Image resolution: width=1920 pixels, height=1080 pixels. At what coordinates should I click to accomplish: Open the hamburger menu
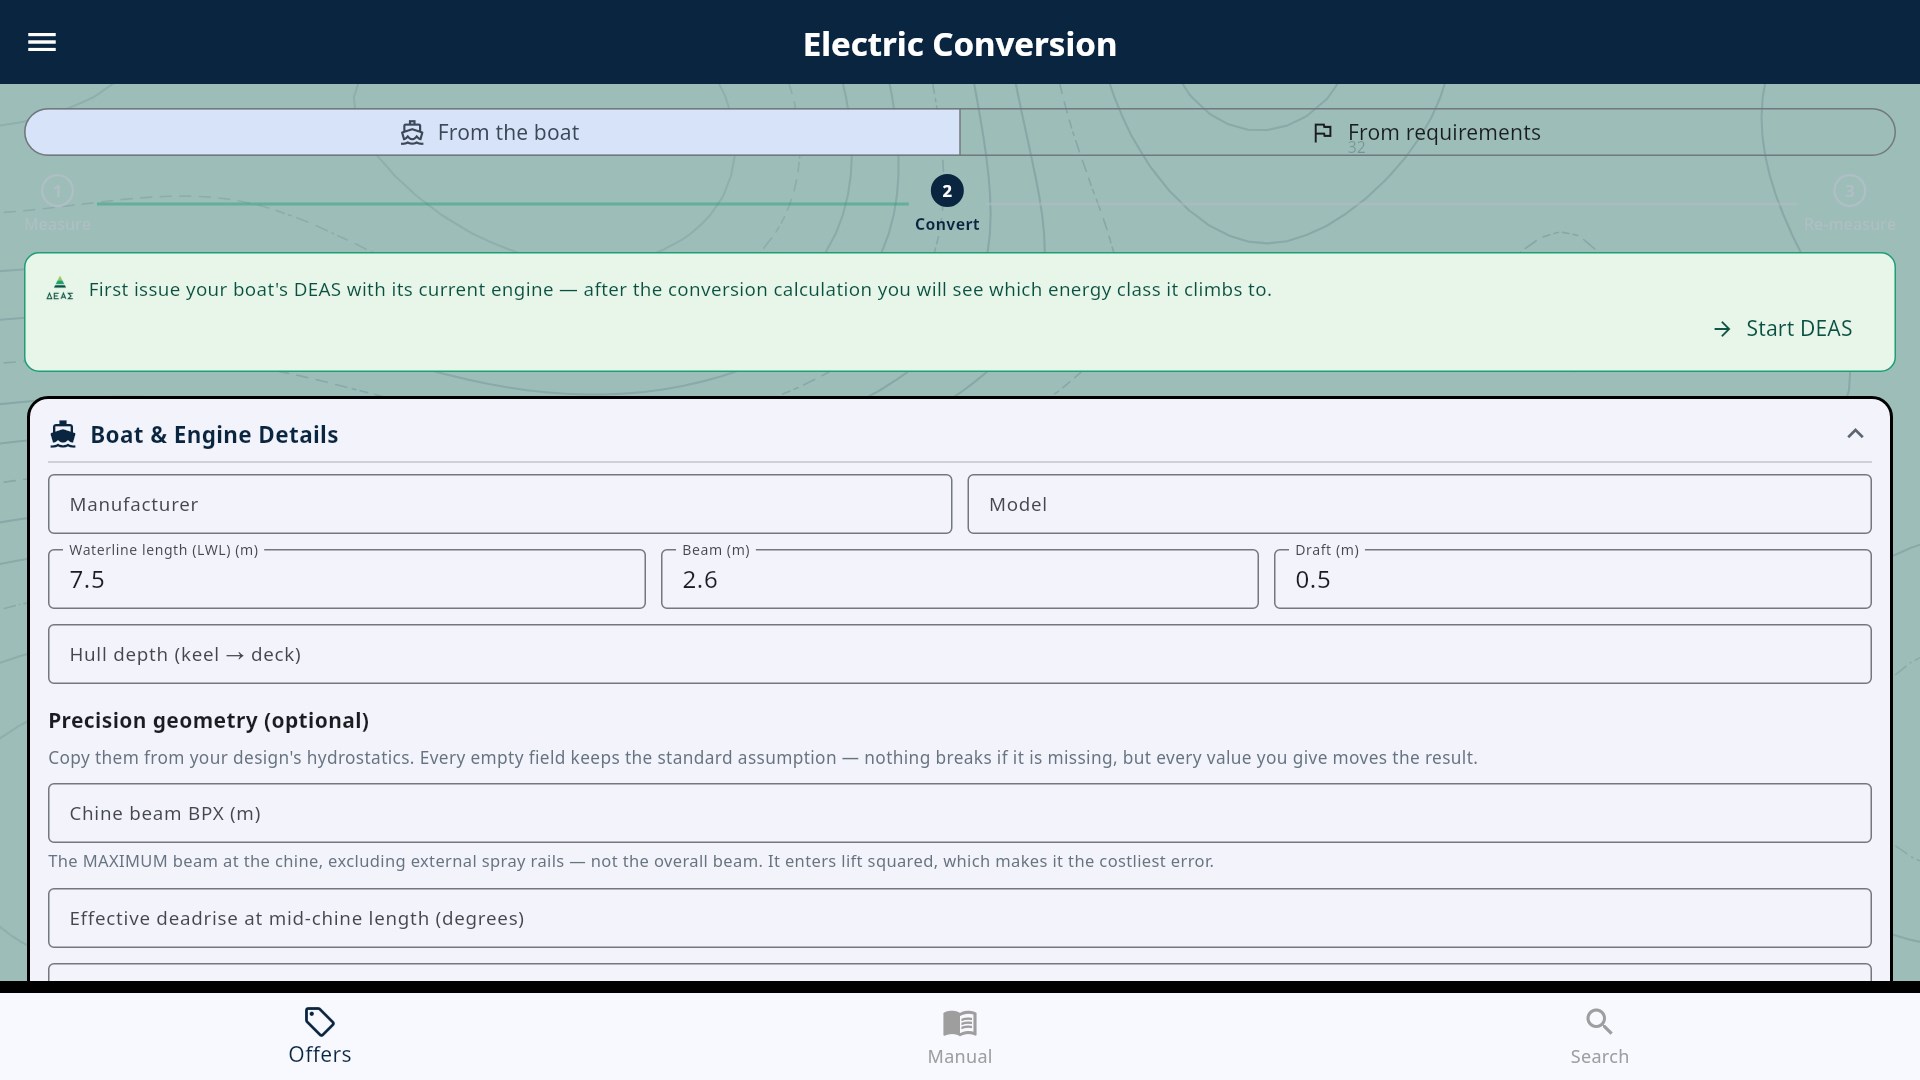(42, 42)
